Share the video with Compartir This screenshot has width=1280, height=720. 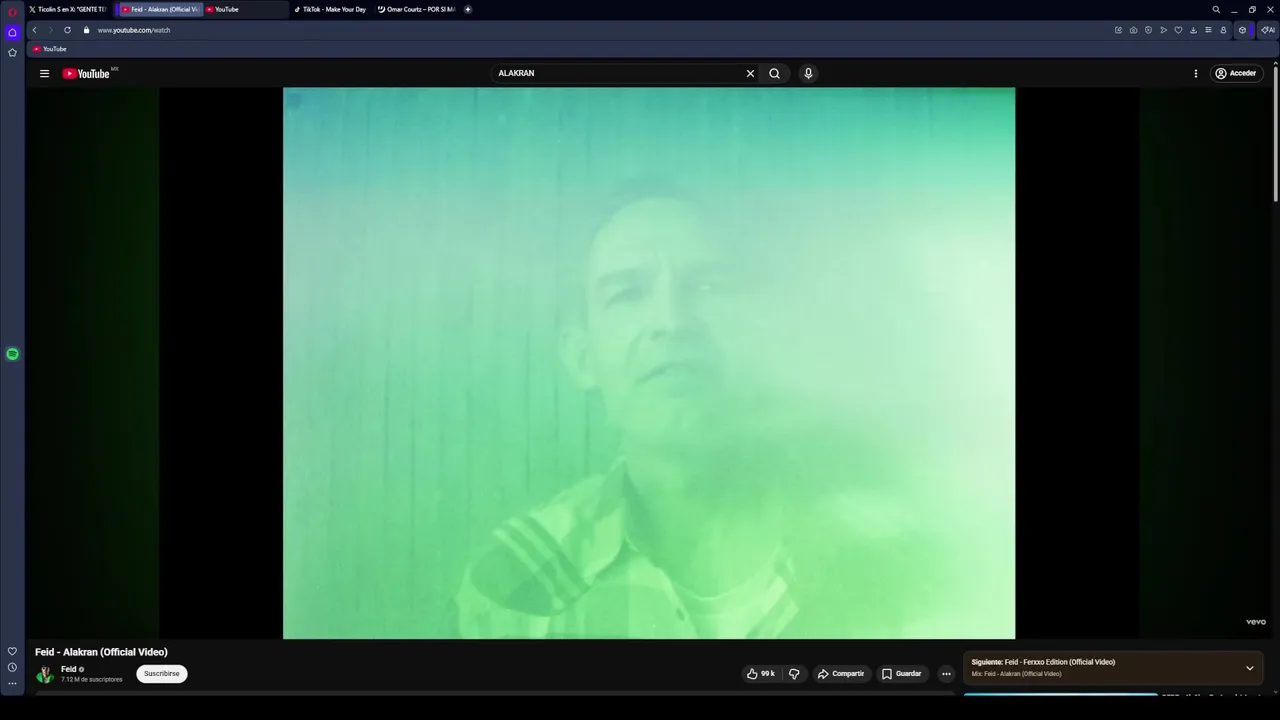[x=840, y=674]
